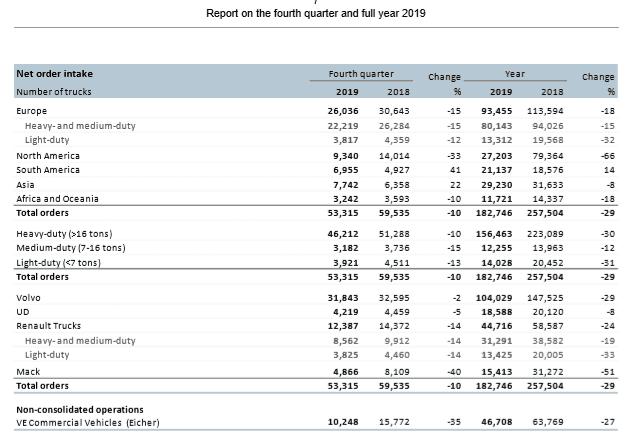Image resolution: width=644 pixels, height=438 pixels.
Task: Click the value 19,568 in the table
Action: (x=548, y=140)
